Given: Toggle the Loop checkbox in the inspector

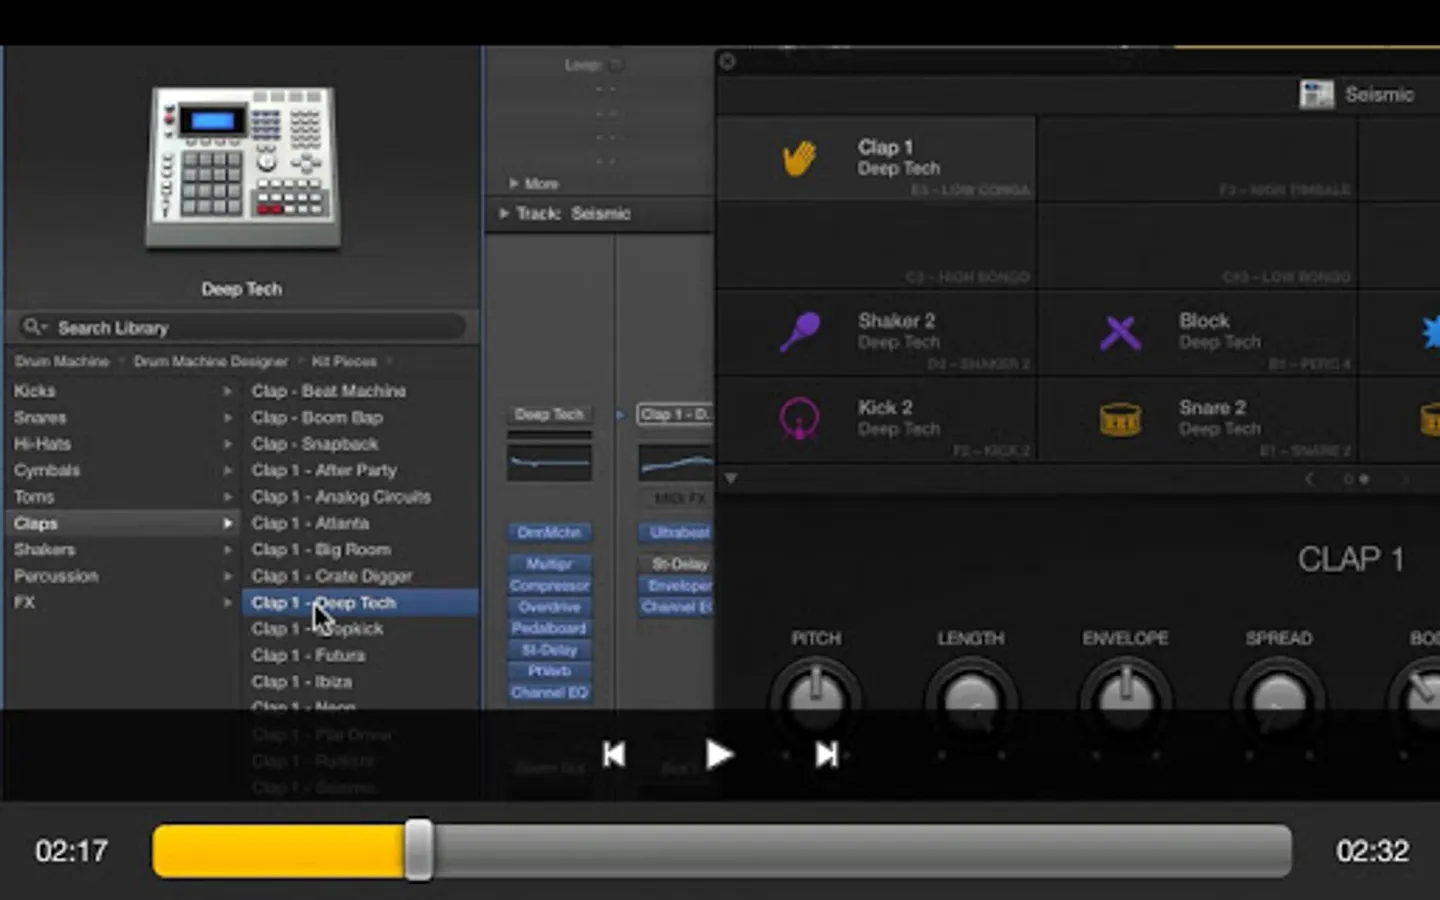Looking at the screenshot, I should coord(616,65).
